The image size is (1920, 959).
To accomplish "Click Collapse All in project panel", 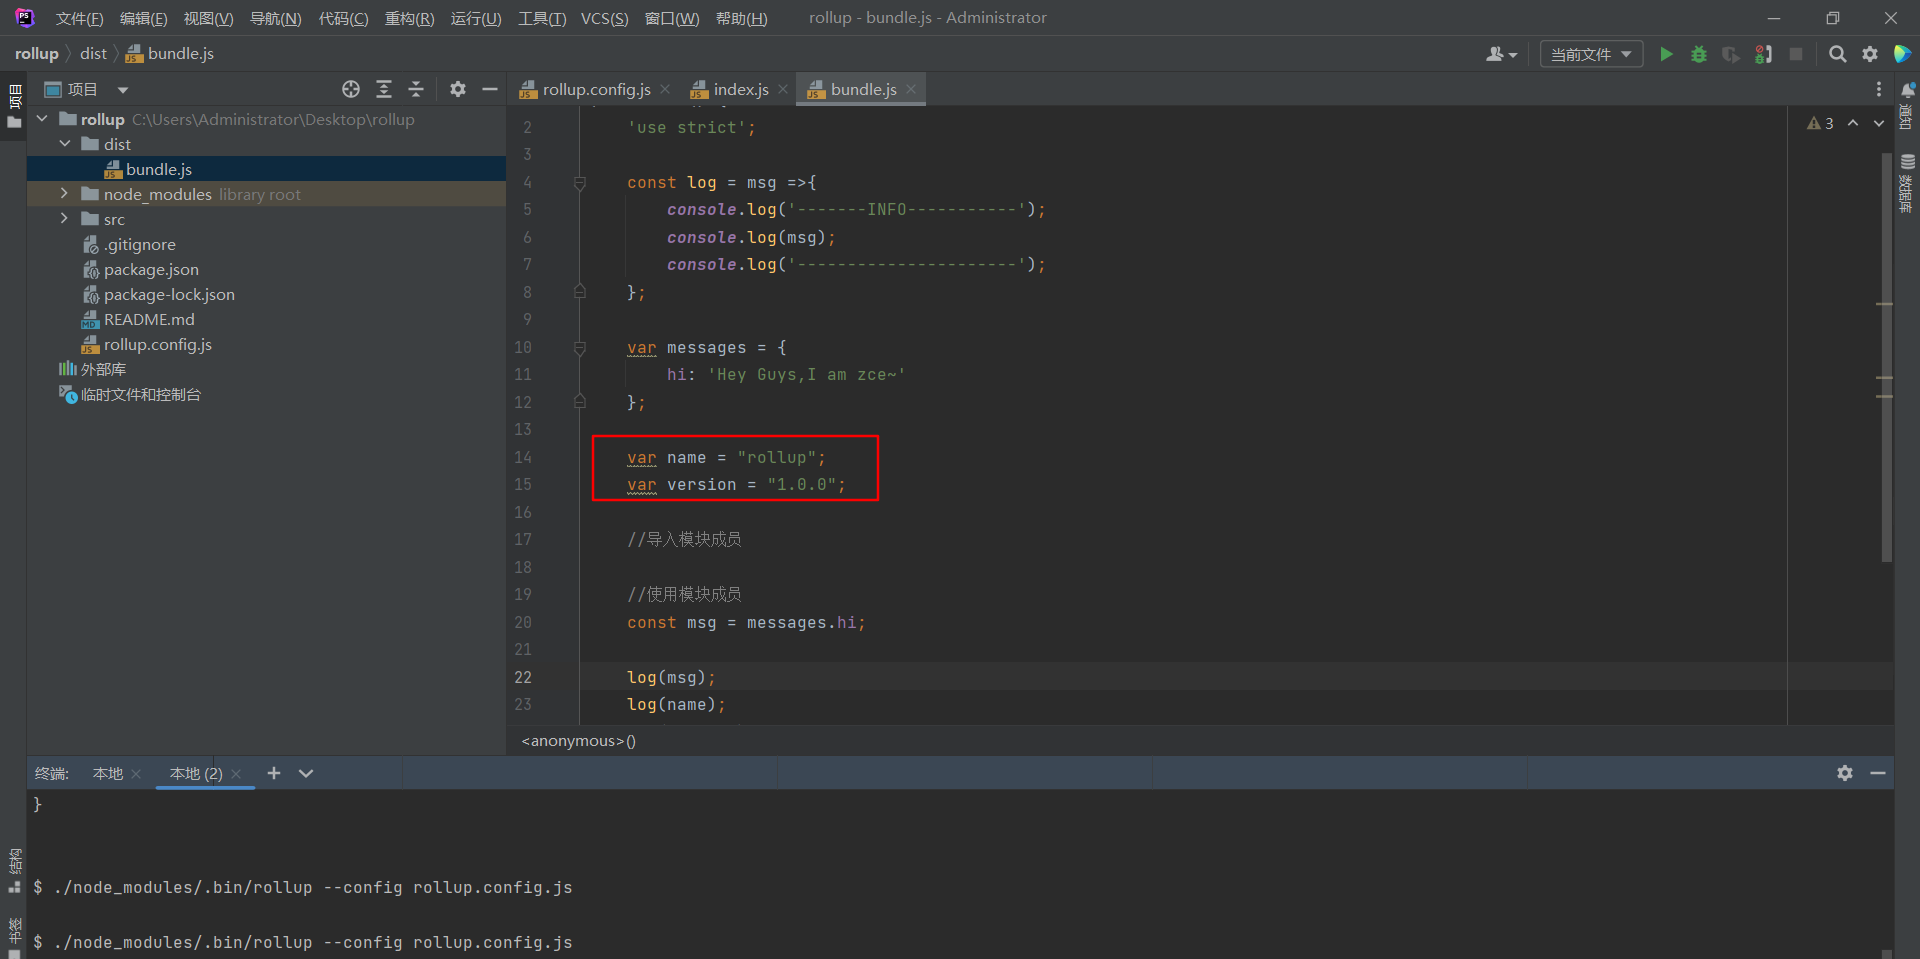I will 416,89.
